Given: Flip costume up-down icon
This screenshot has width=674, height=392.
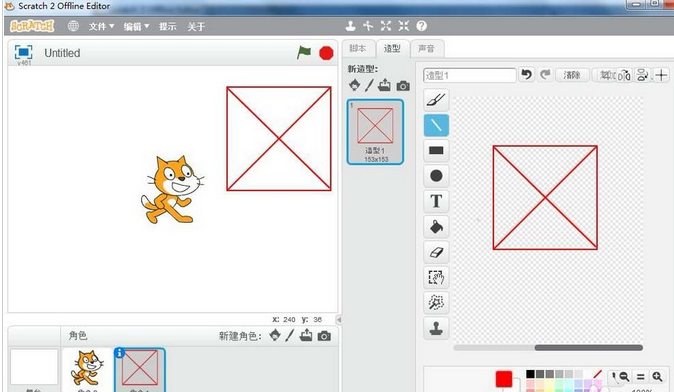Looking at the screenshot, I should [642, 75].
